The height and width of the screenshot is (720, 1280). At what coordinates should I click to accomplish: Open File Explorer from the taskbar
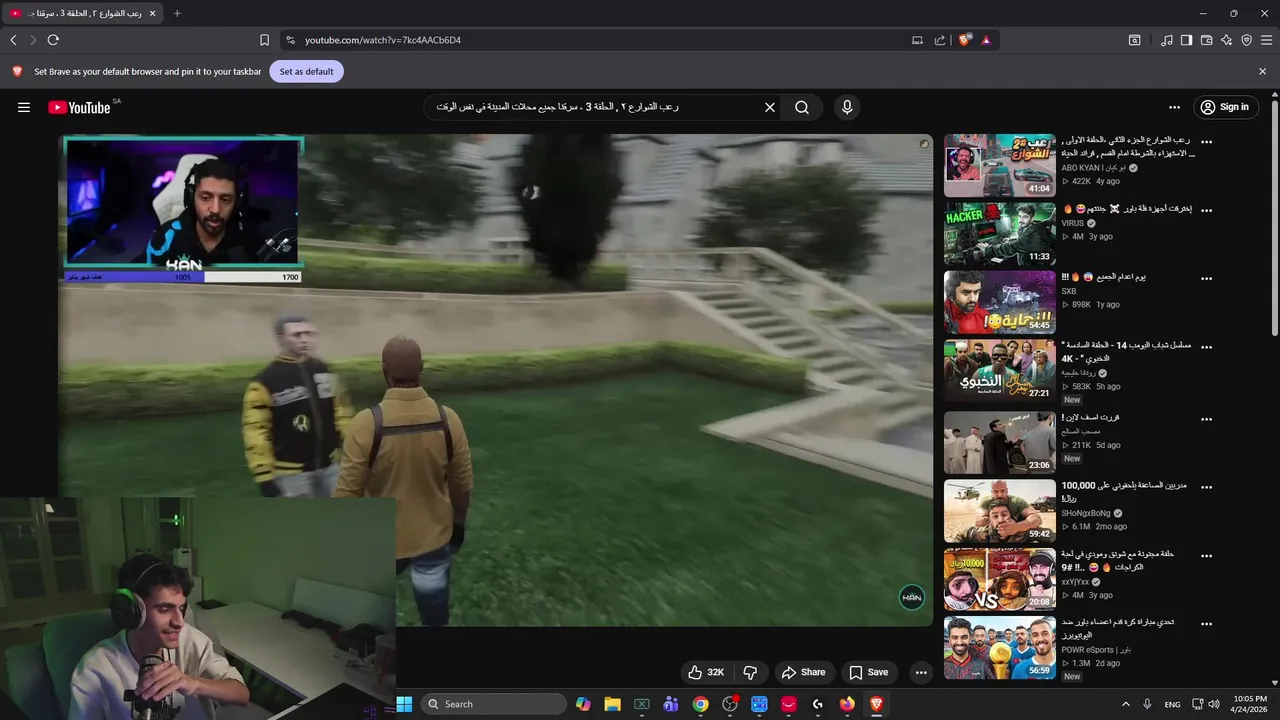pyautogui.click(x=612, y=704)
